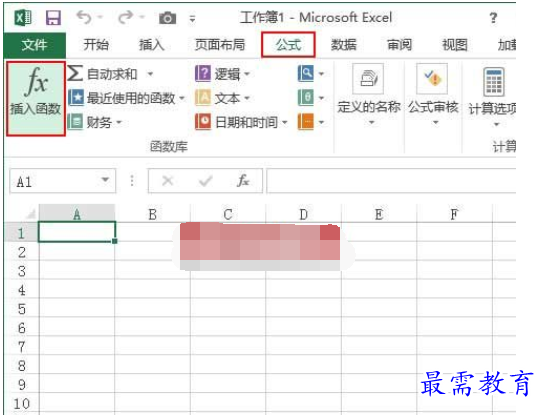Click the AutoSum (自动求和) sigma icon

click(75, 73)
